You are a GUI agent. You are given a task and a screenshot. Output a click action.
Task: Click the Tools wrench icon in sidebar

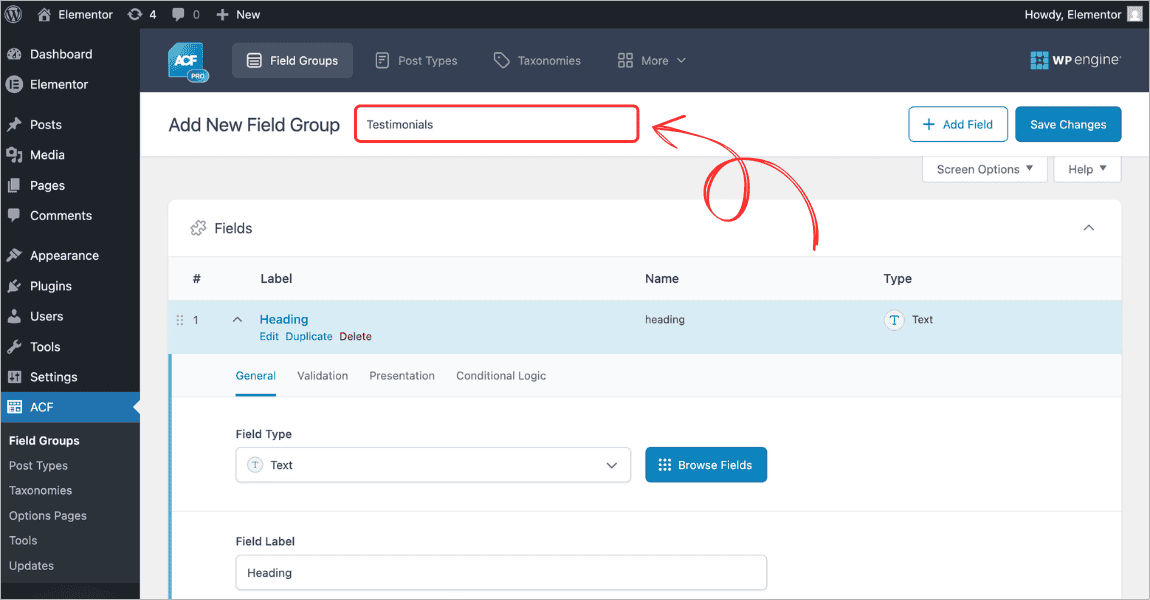pyautogui.click(x=14, y=347)
